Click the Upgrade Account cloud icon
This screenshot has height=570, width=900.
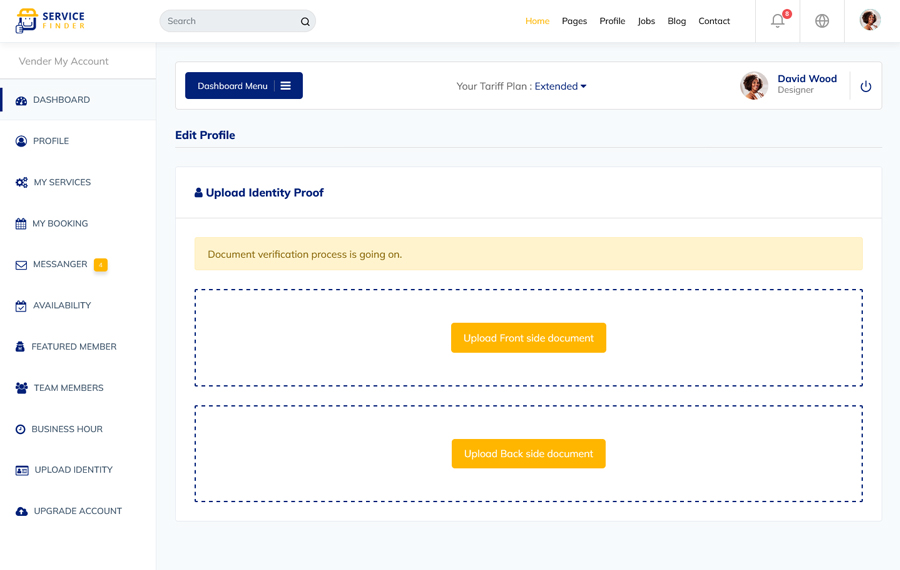pyautogui.click(x=21, y=511)
